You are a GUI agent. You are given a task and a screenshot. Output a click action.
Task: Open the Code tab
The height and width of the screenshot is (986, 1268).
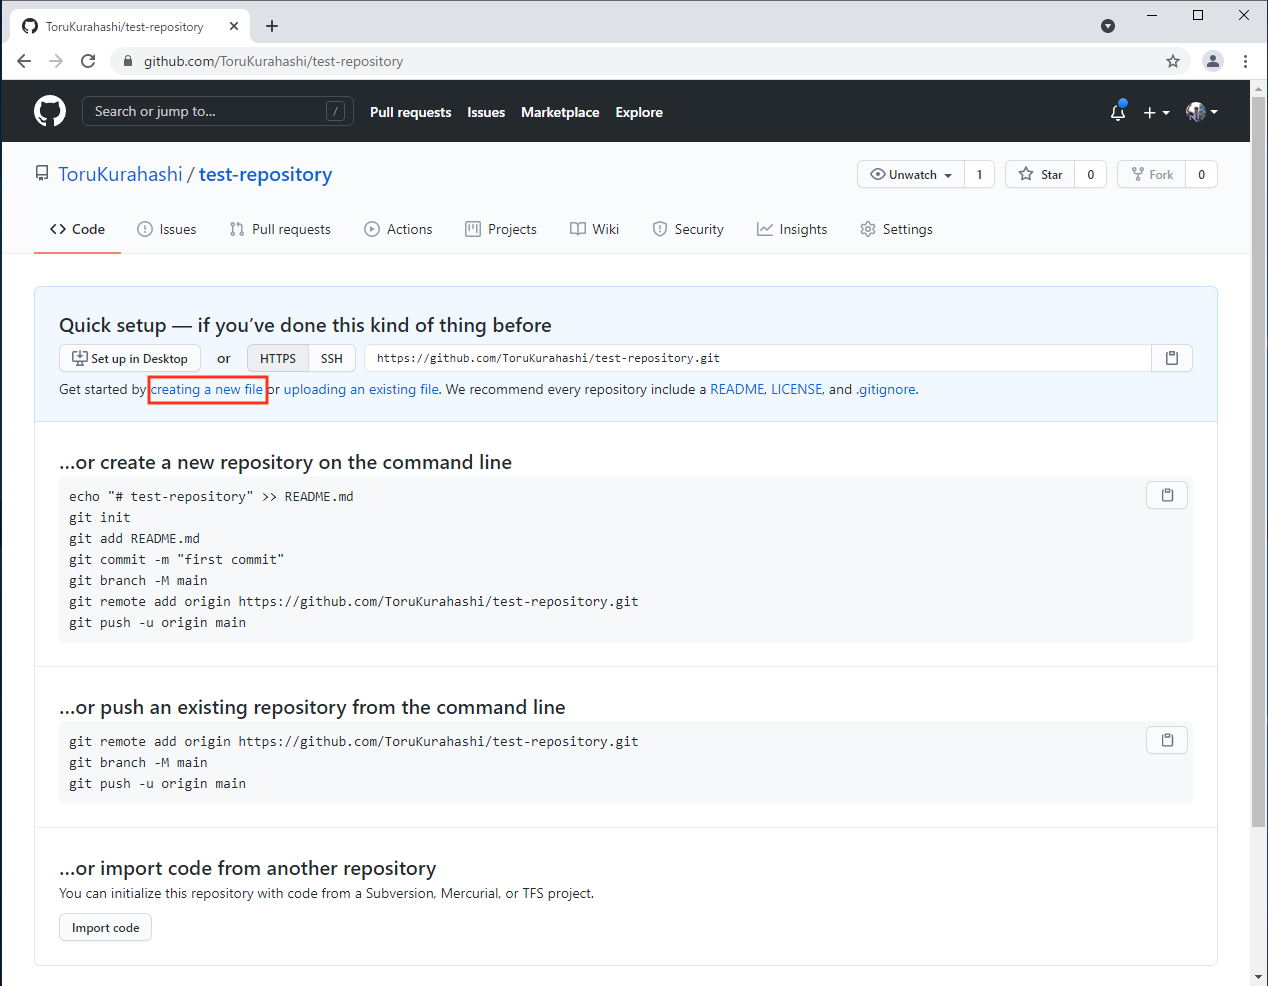(77, 229)
